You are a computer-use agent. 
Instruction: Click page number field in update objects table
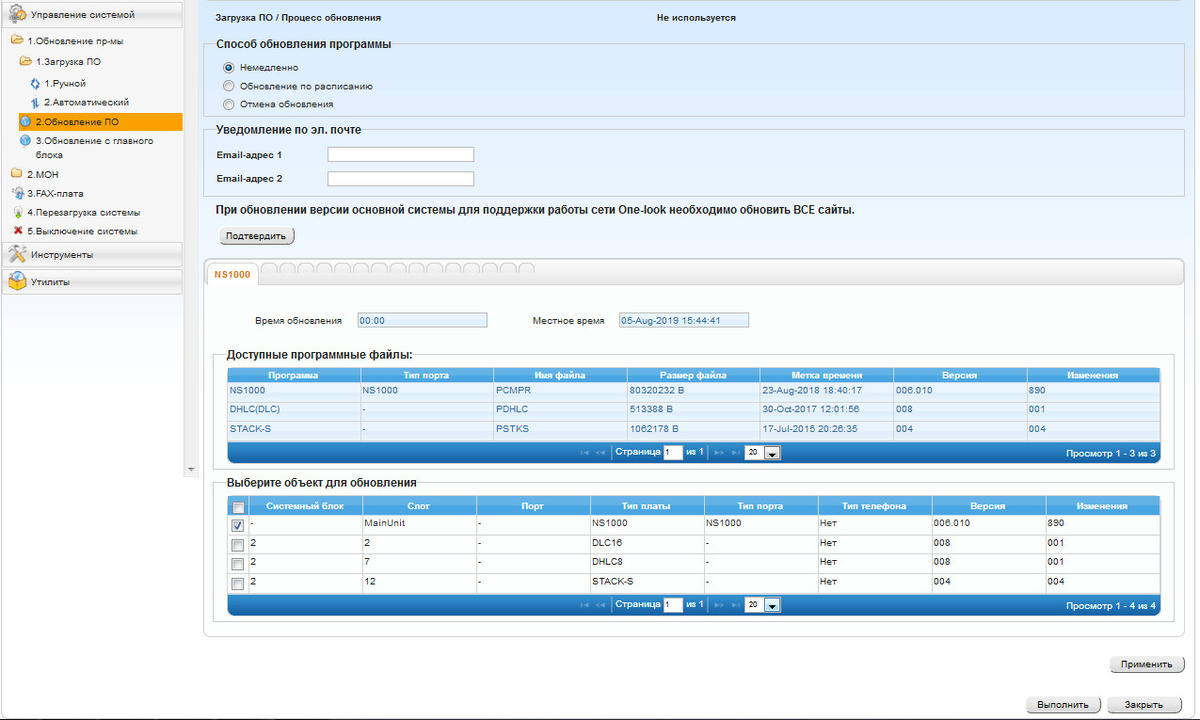[673, 605]
